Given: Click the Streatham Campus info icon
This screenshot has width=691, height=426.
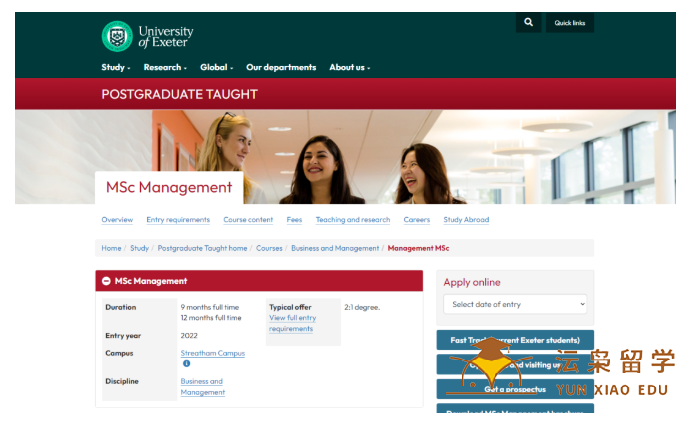Looking at the screenshot, I should (186, 363).
